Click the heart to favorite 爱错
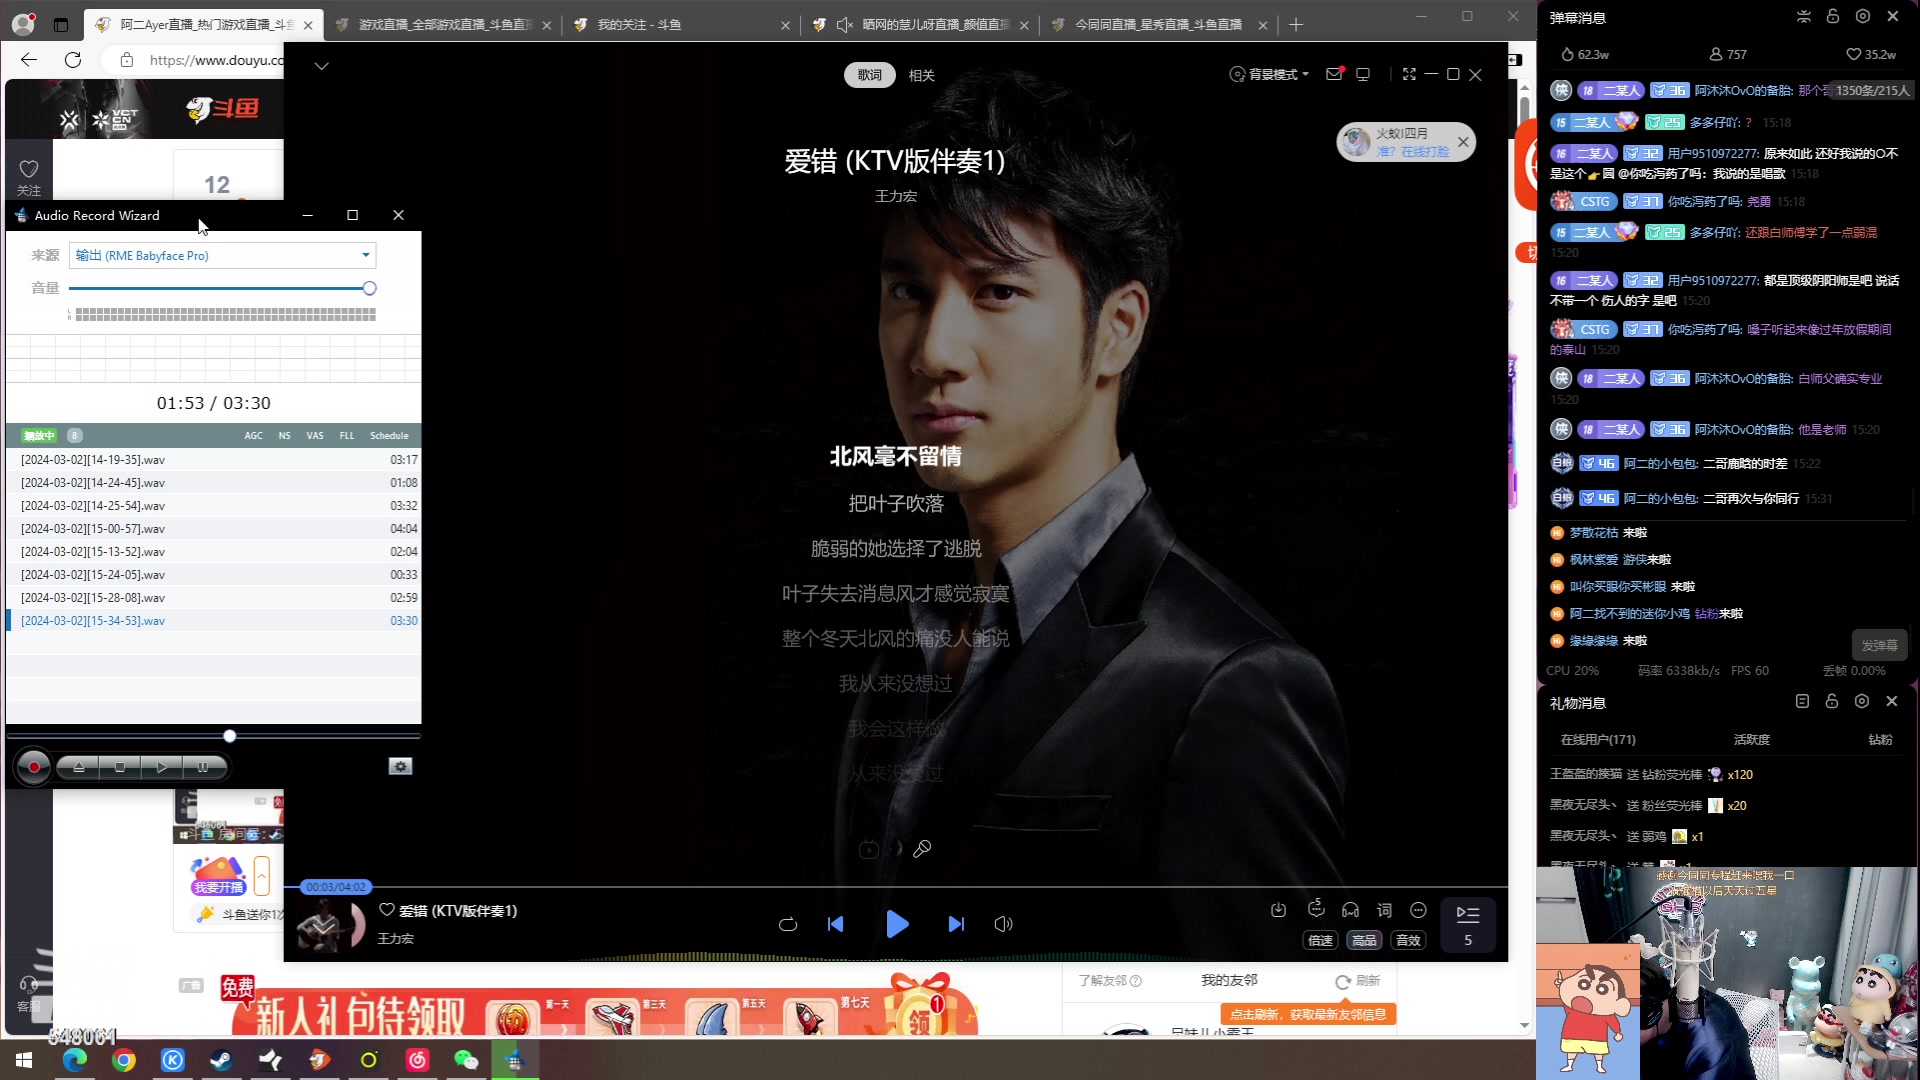 pyautogui.click(x=386, y=910)
